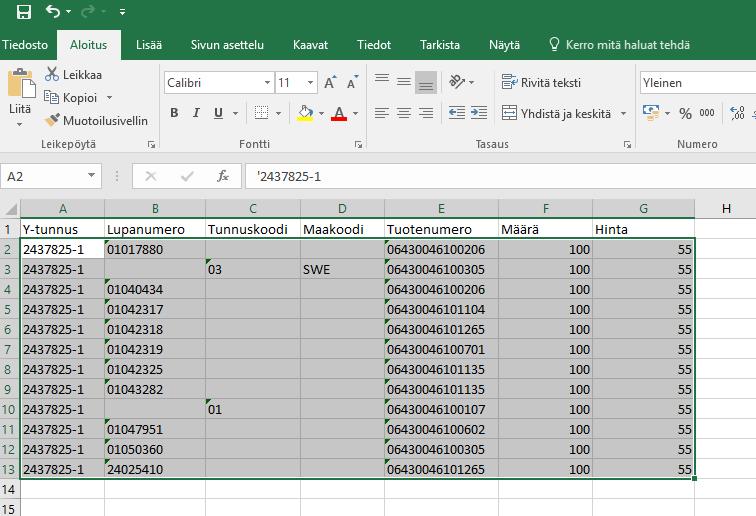Paste with the Liitä clipboard icon
This screenshot has width=756, height=516.
pos(21,84)
